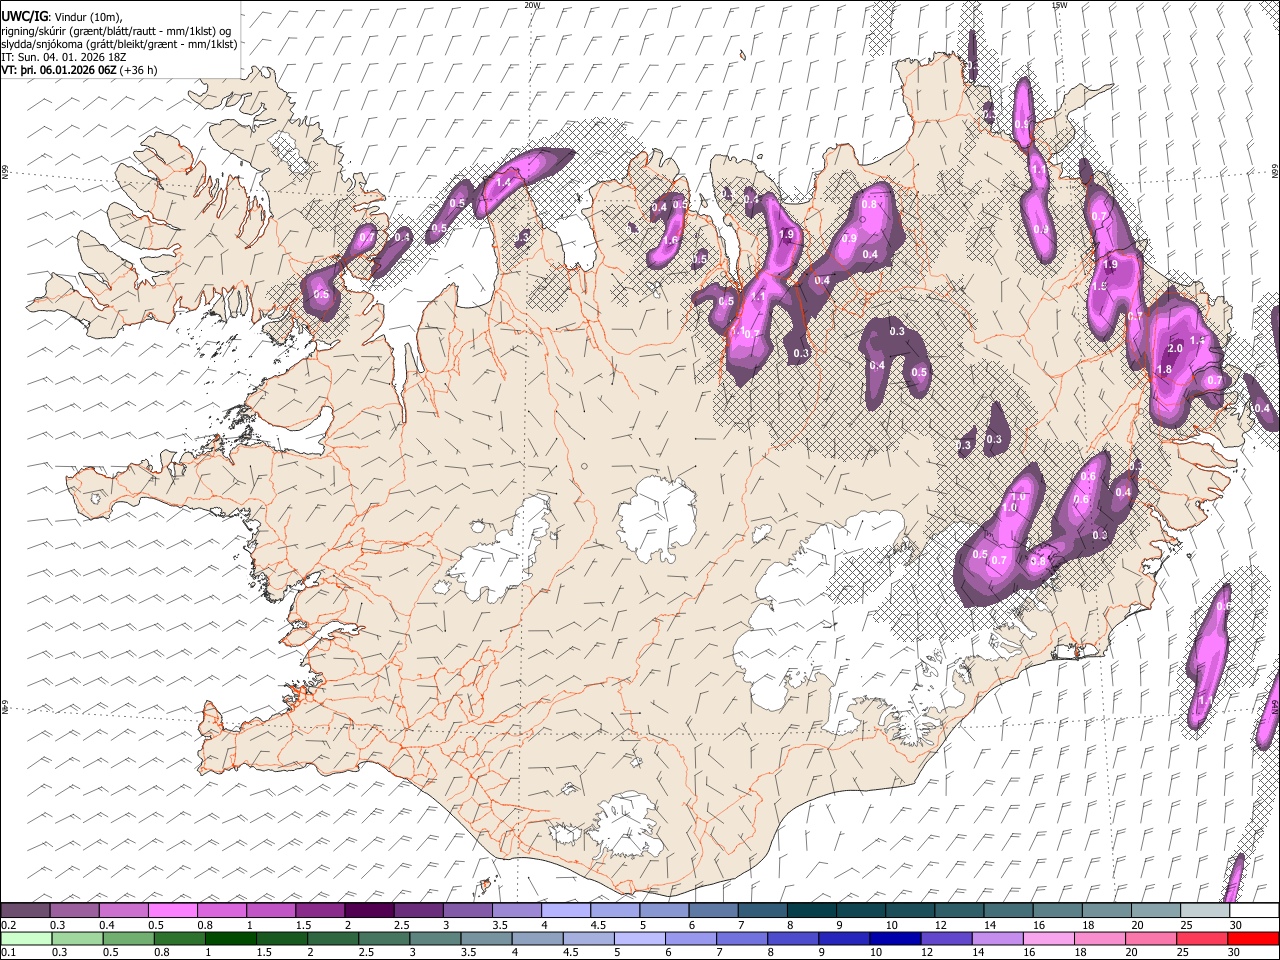This screenshot has height=960, width=1280.
Task: Click the title line 'UWC/IG: Vindur (10m),'
Action: click(62, 16)
